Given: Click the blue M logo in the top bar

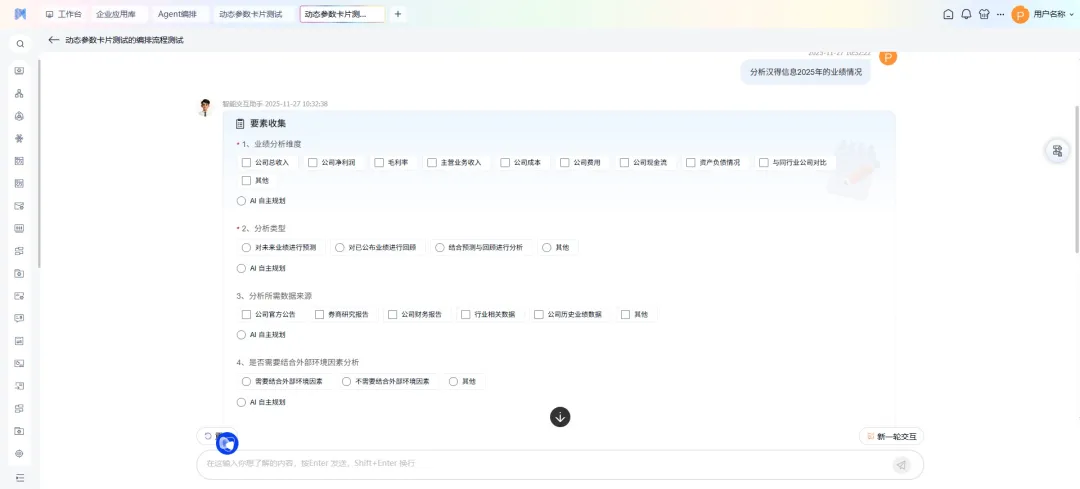Looking at the screenshot, I should pos(20,14).
